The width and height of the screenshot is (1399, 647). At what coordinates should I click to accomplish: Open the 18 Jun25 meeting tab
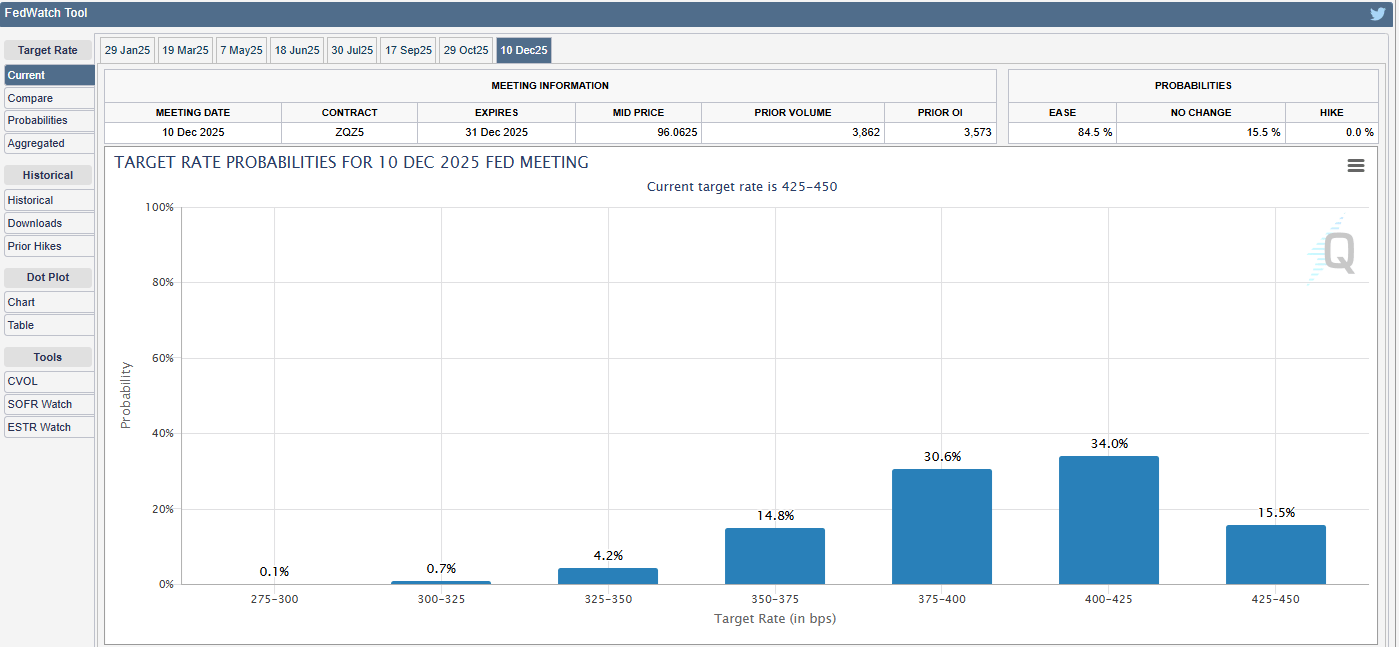pyautogui.click(x=296, y=49)
